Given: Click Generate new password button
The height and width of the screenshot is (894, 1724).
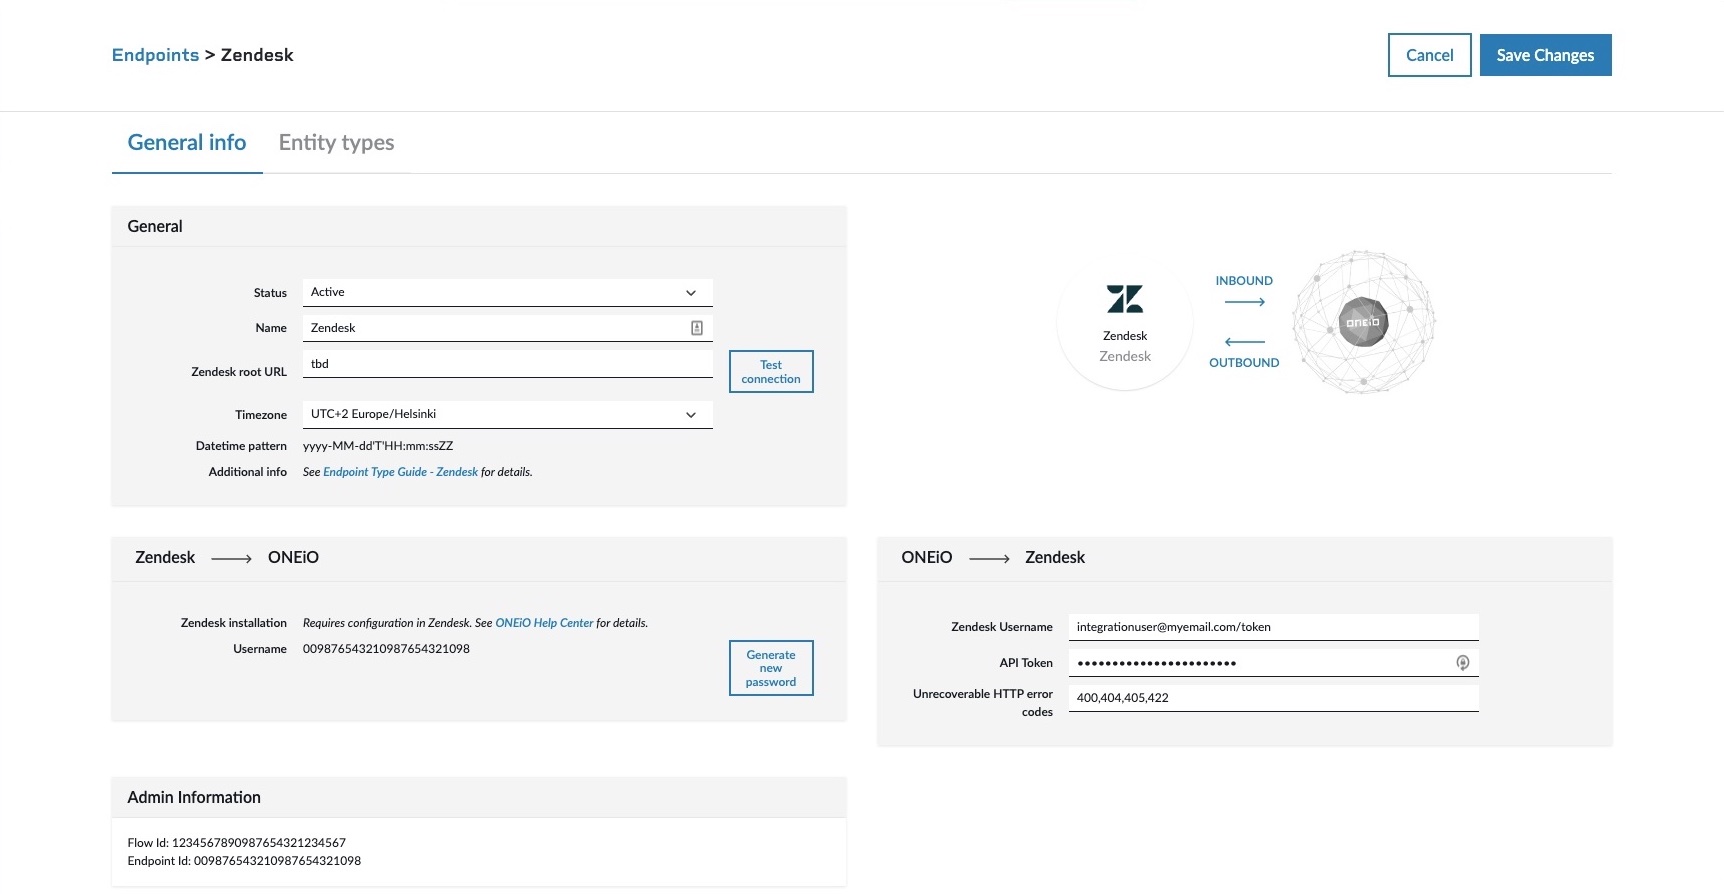Looking at the screenshot, I should 771,668.
